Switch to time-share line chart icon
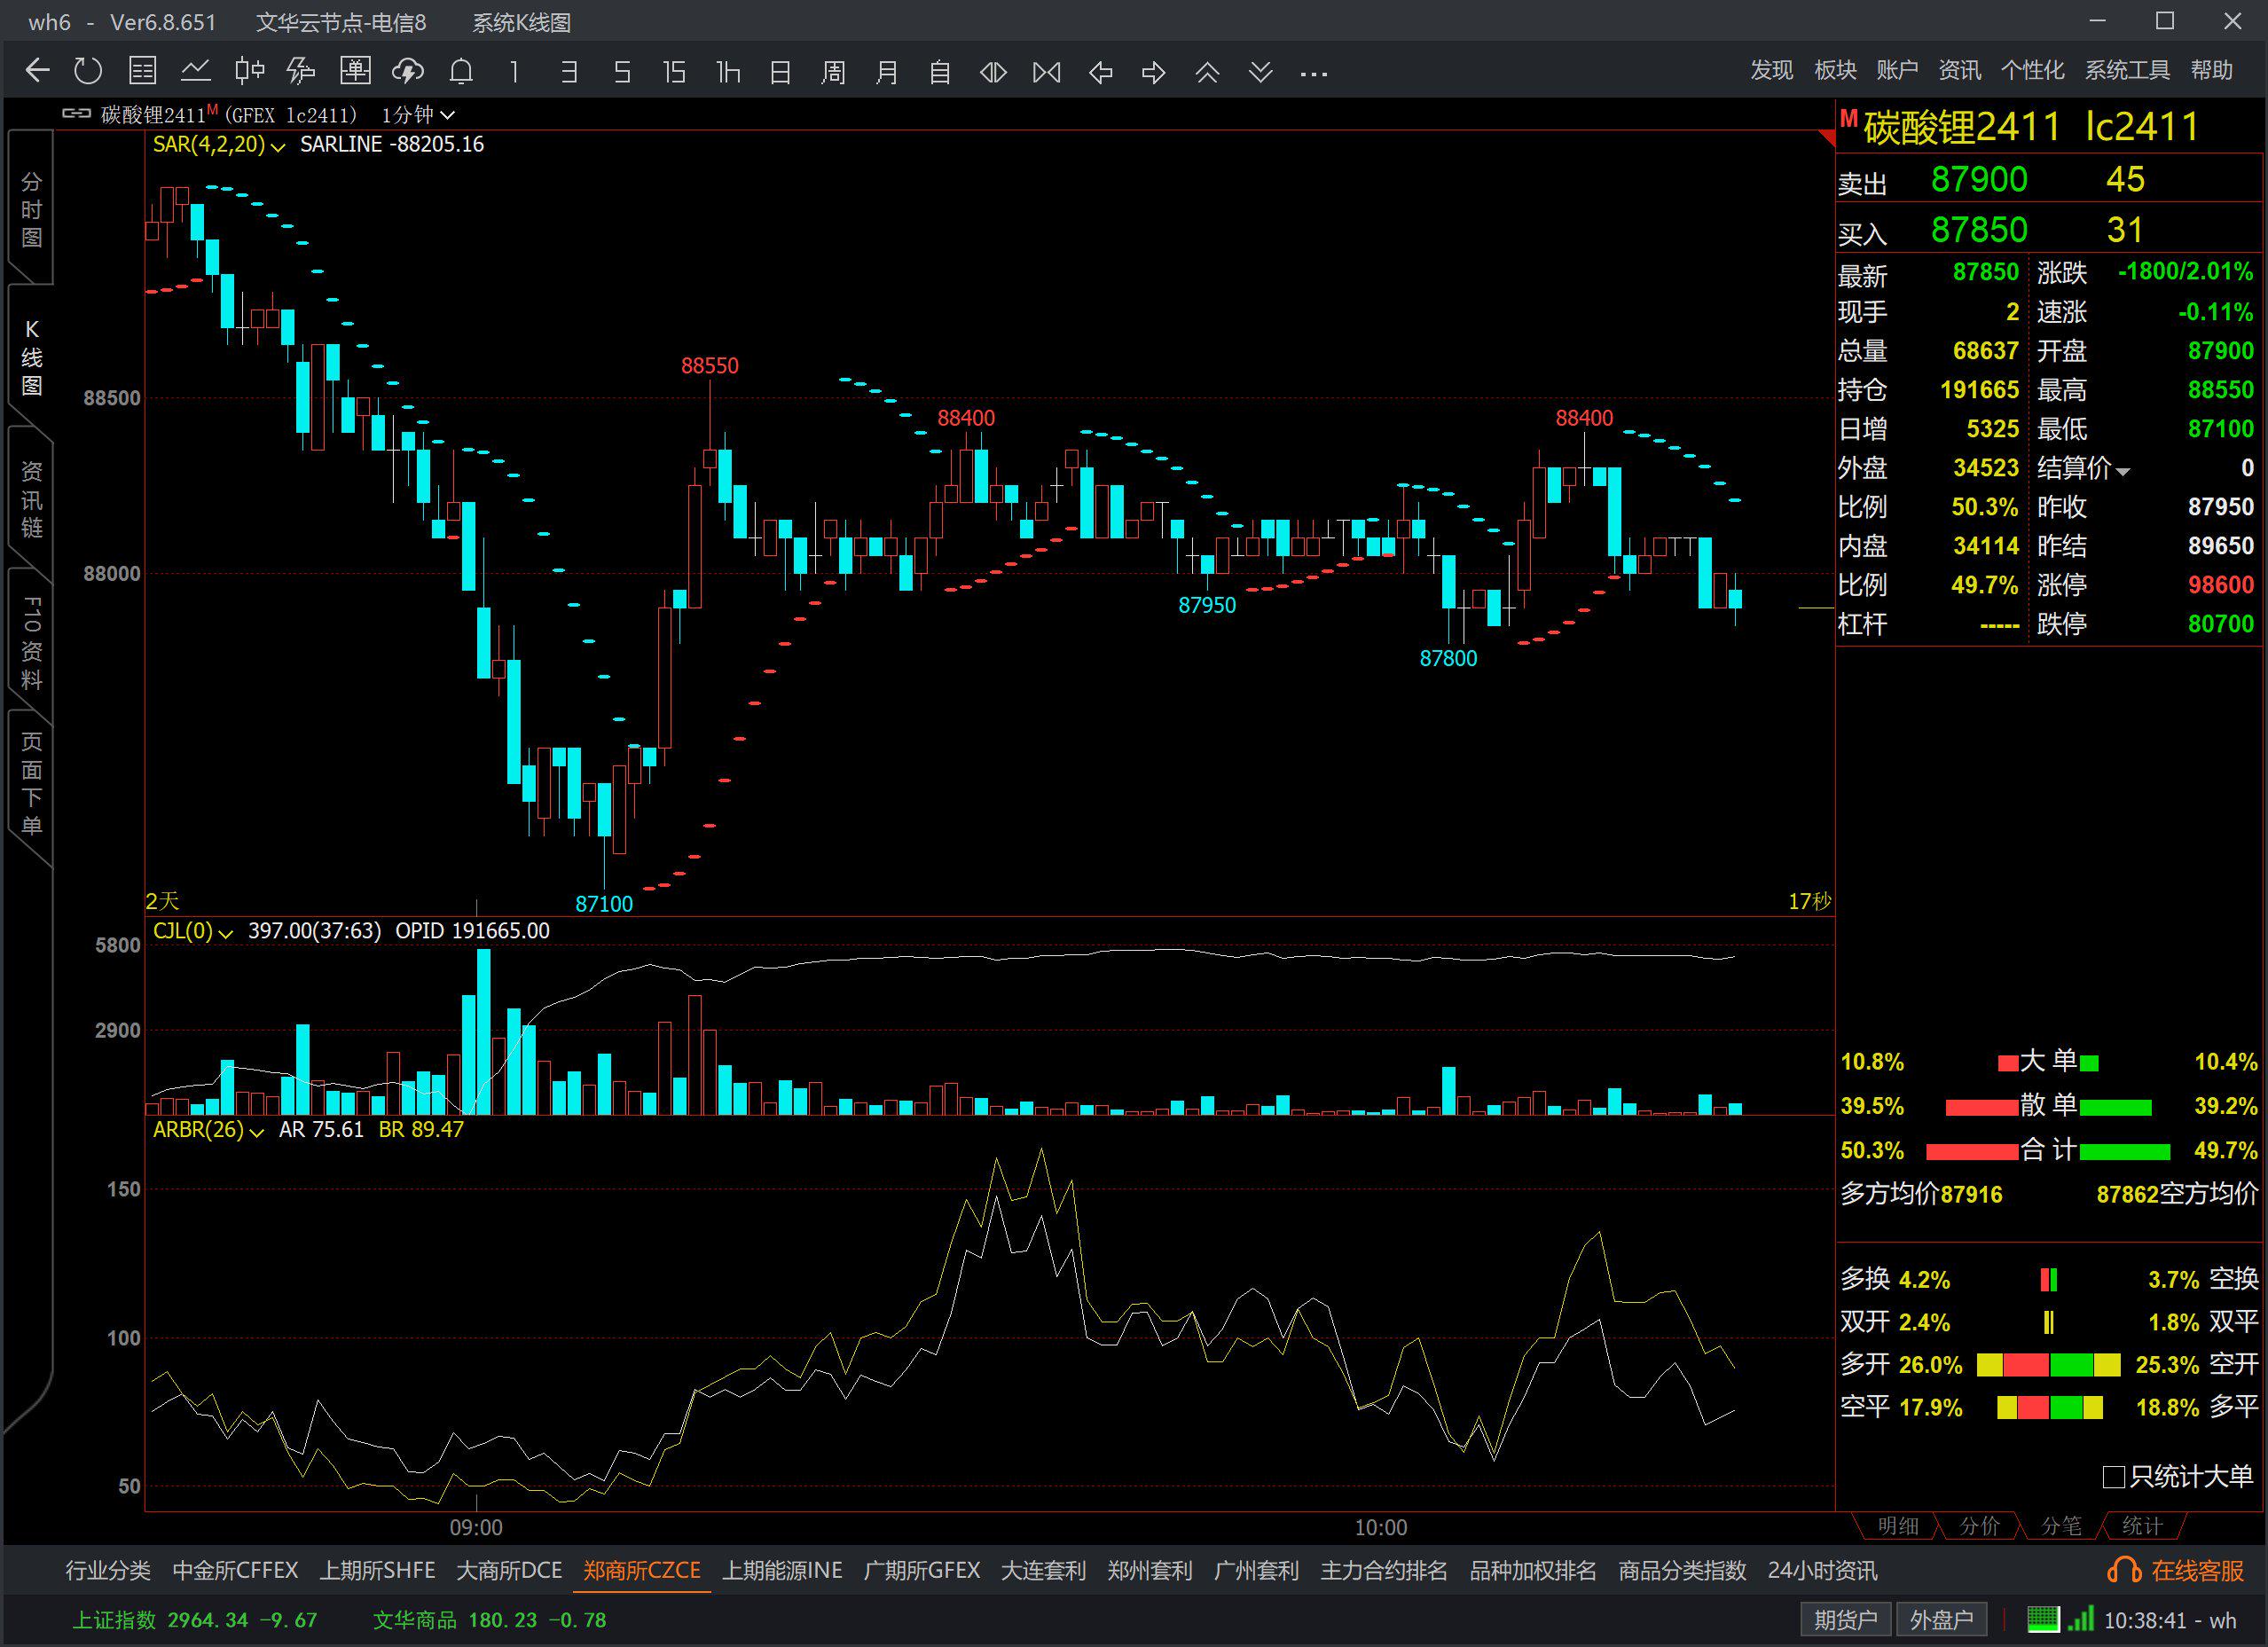The width and height of the screenshot is (2268, 1647). 196,71
